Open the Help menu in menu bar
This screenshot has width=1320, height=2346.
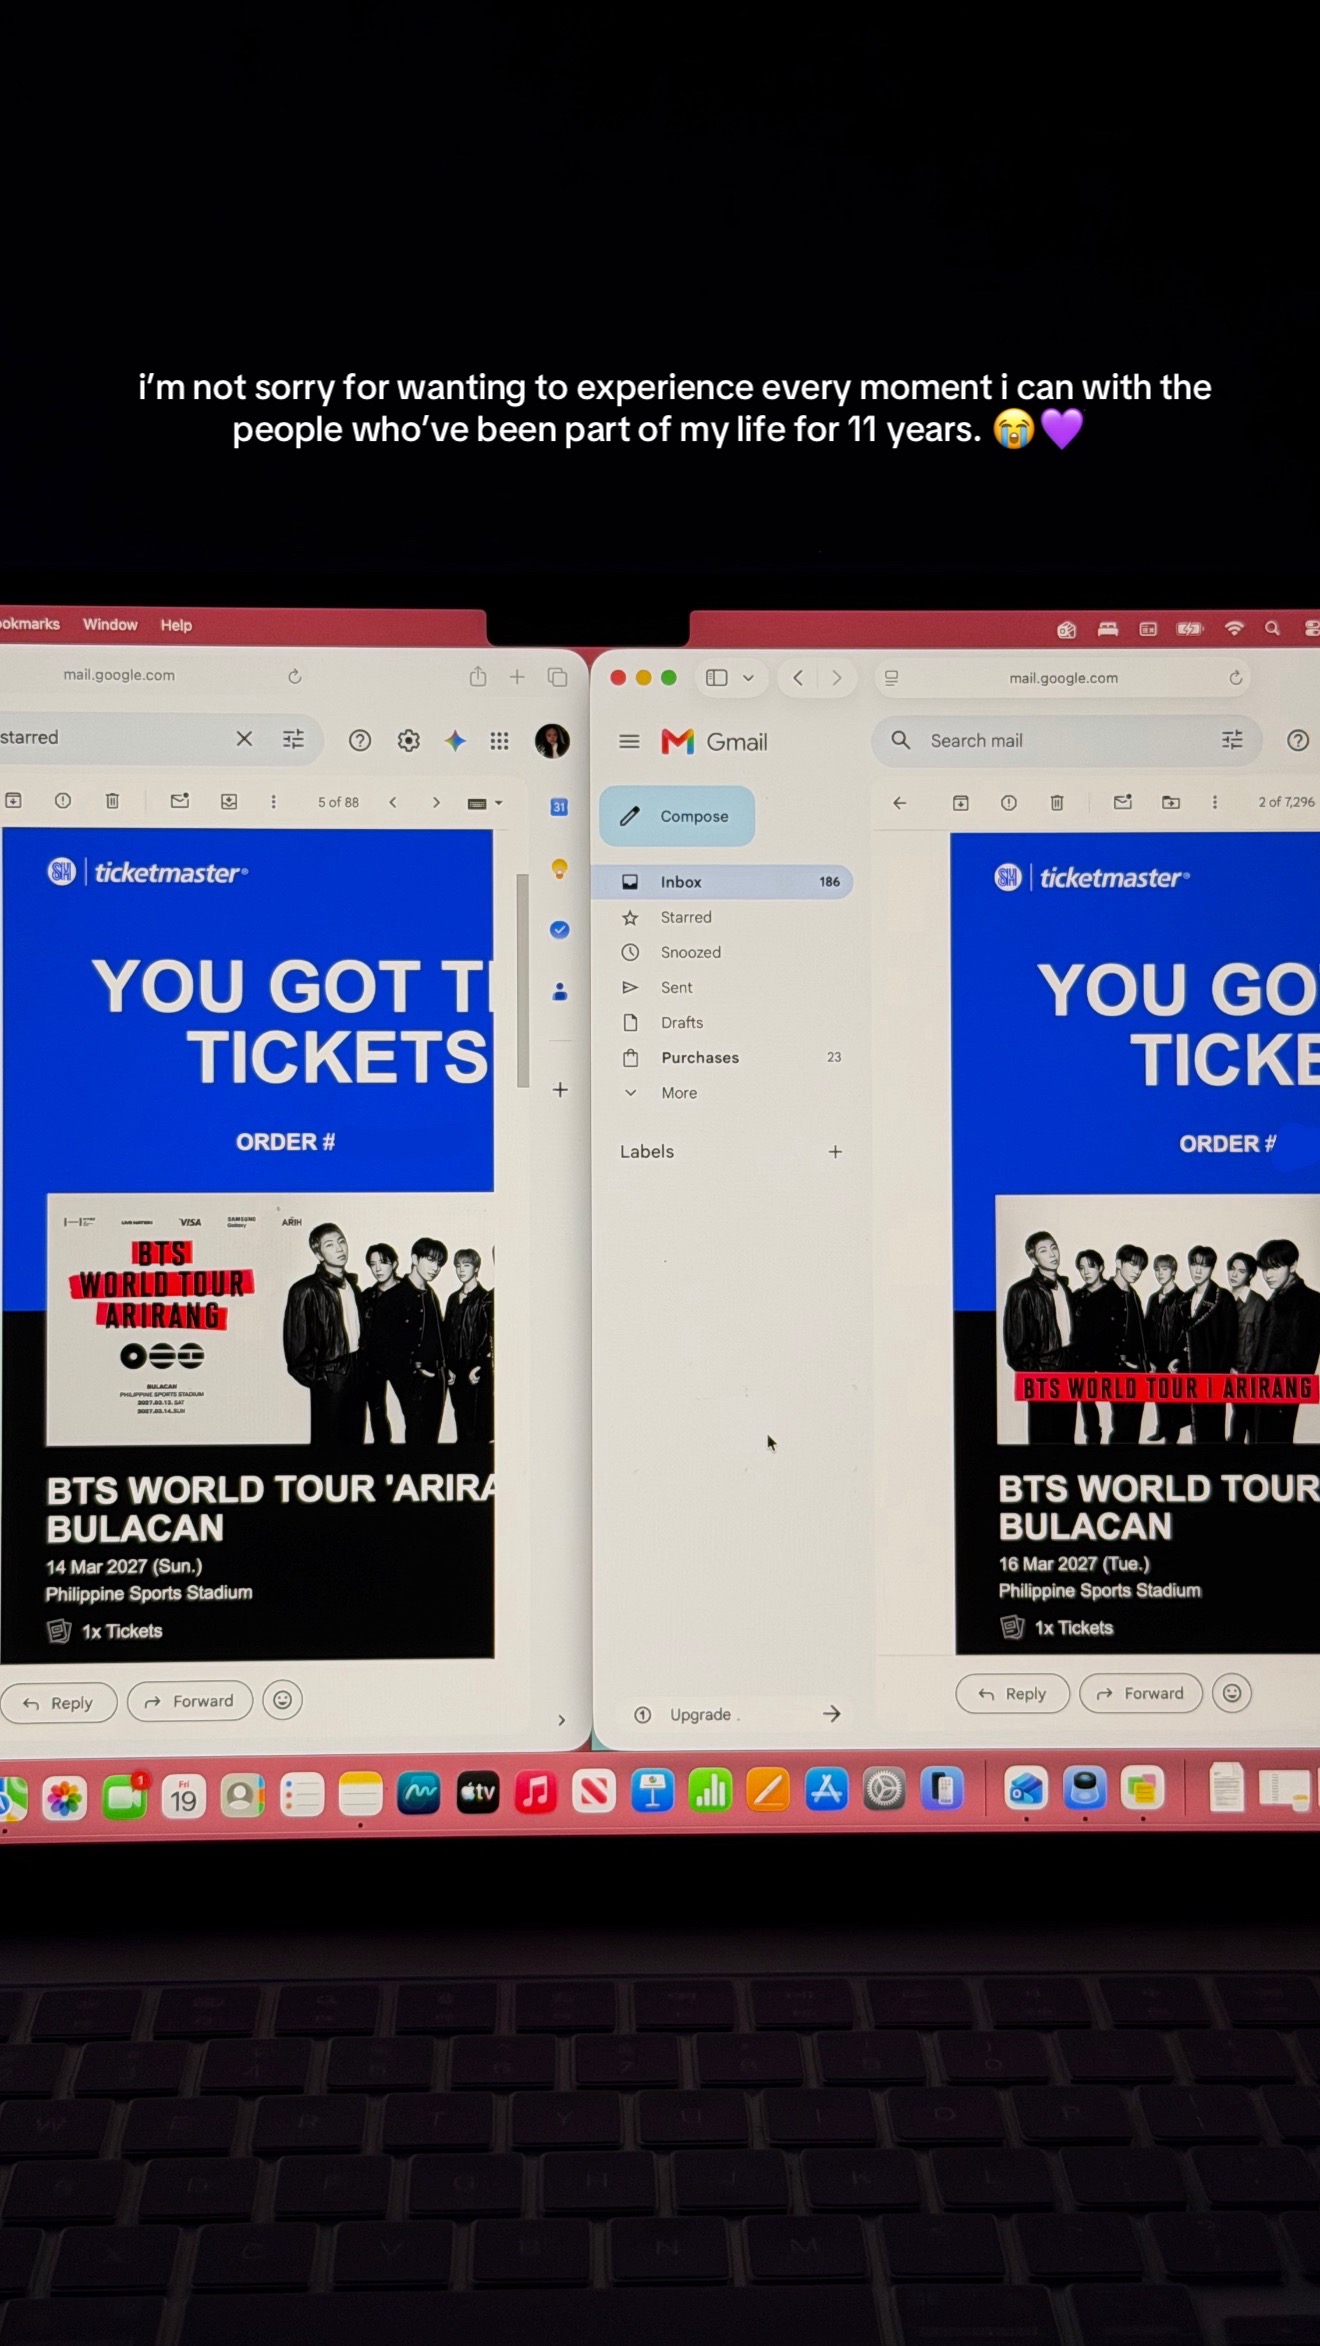pyautogui.click(x=176, y=625)
